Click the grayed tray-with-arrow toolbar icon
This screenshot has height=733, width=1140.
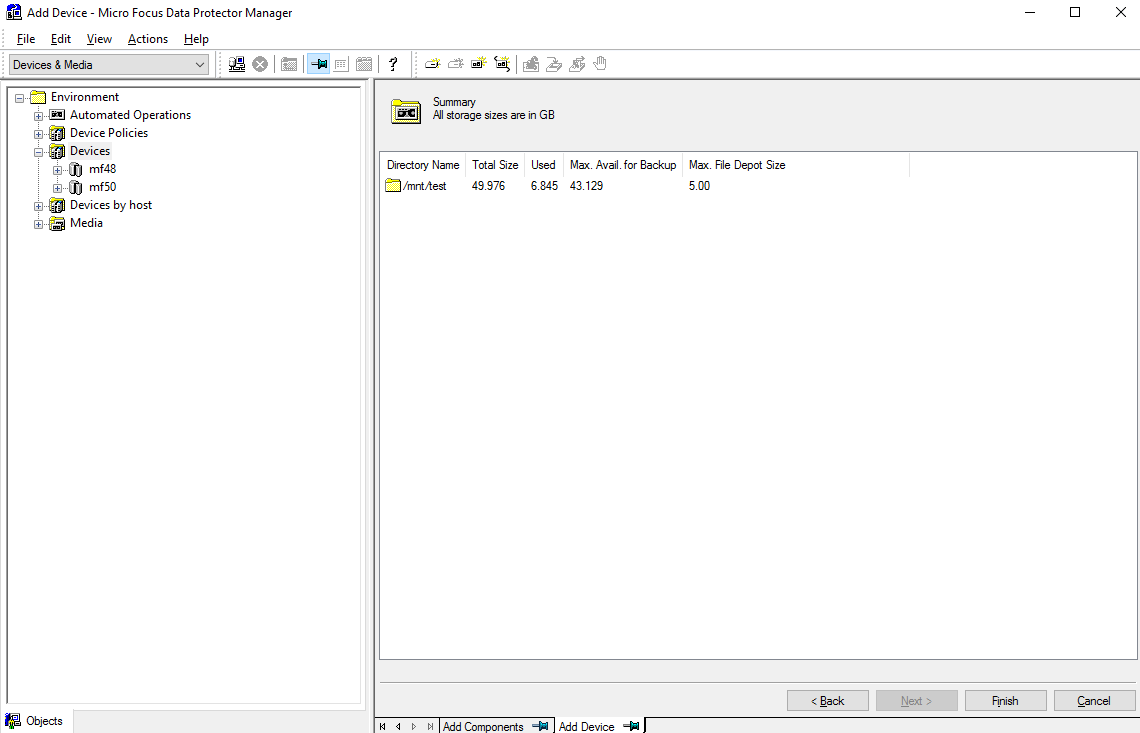[x=554, y=64]
